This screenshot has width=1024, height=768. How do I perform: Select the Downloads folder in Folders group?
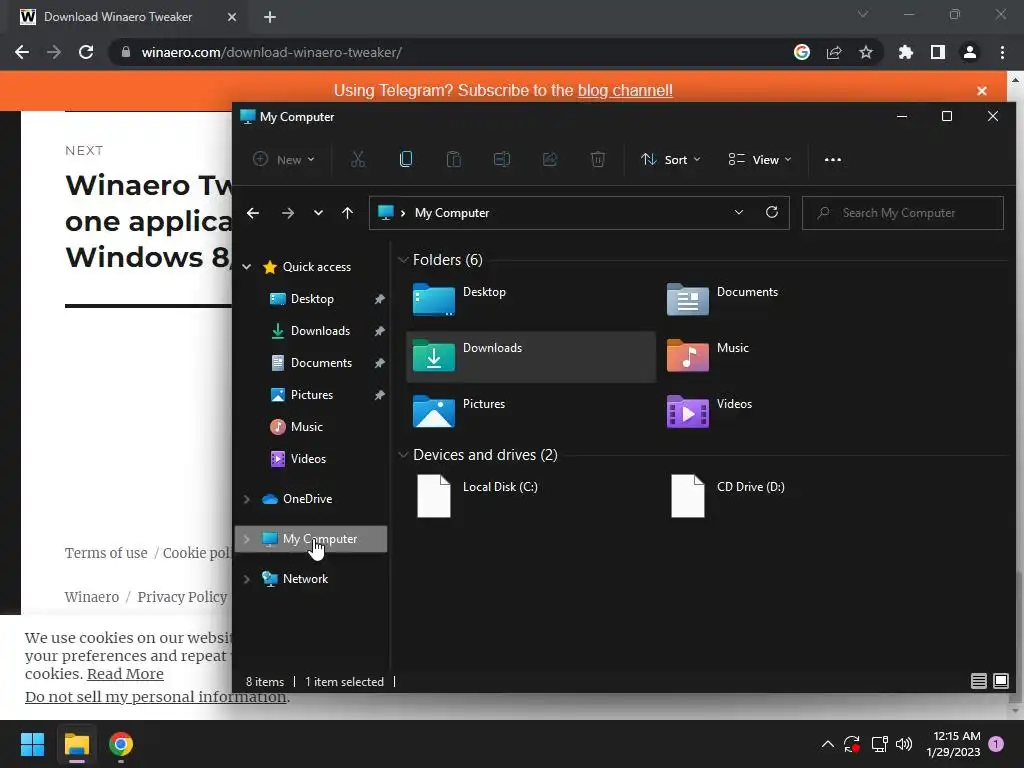tap(531, 357)
